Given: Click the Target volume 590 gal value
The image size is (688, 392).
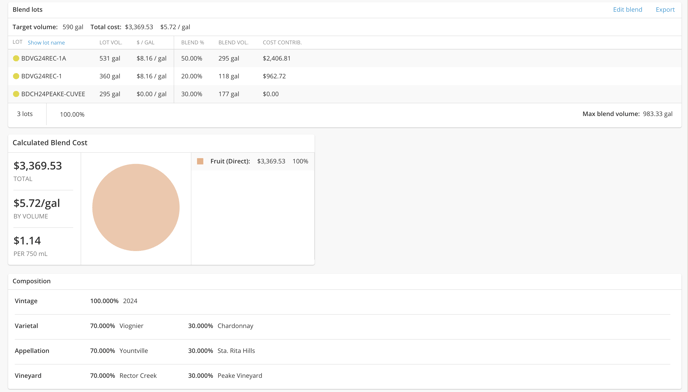Looking at the screenshot, I should [x=72, y=27].
